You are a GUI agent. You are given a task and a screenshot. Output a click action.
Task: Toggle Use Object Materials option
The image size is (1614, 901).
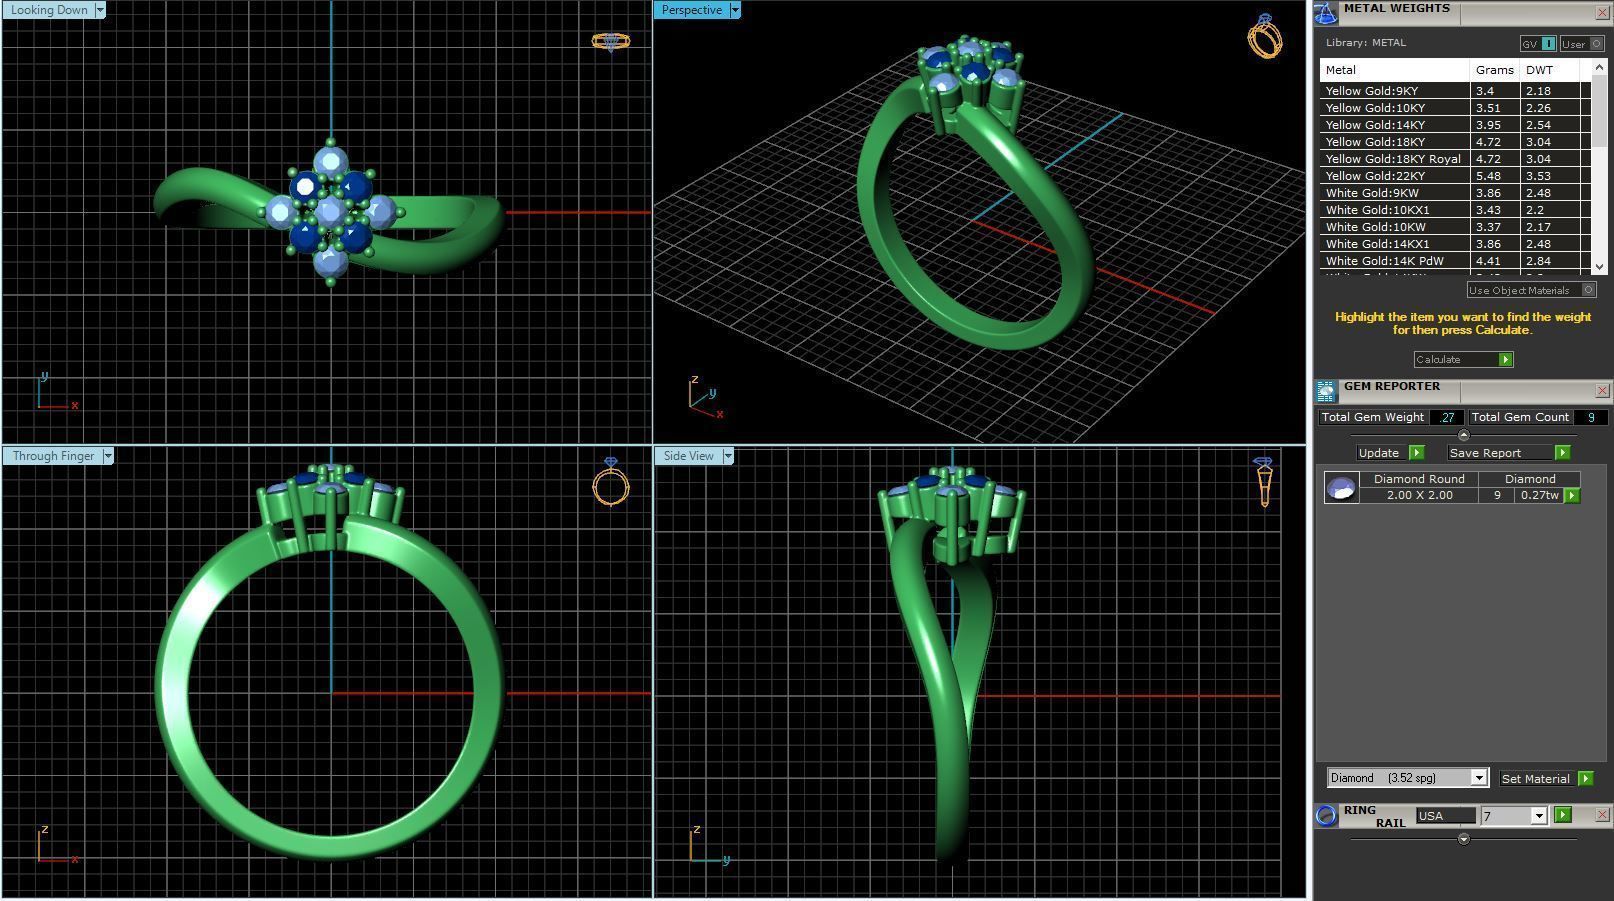click(x=1530, y=290)
